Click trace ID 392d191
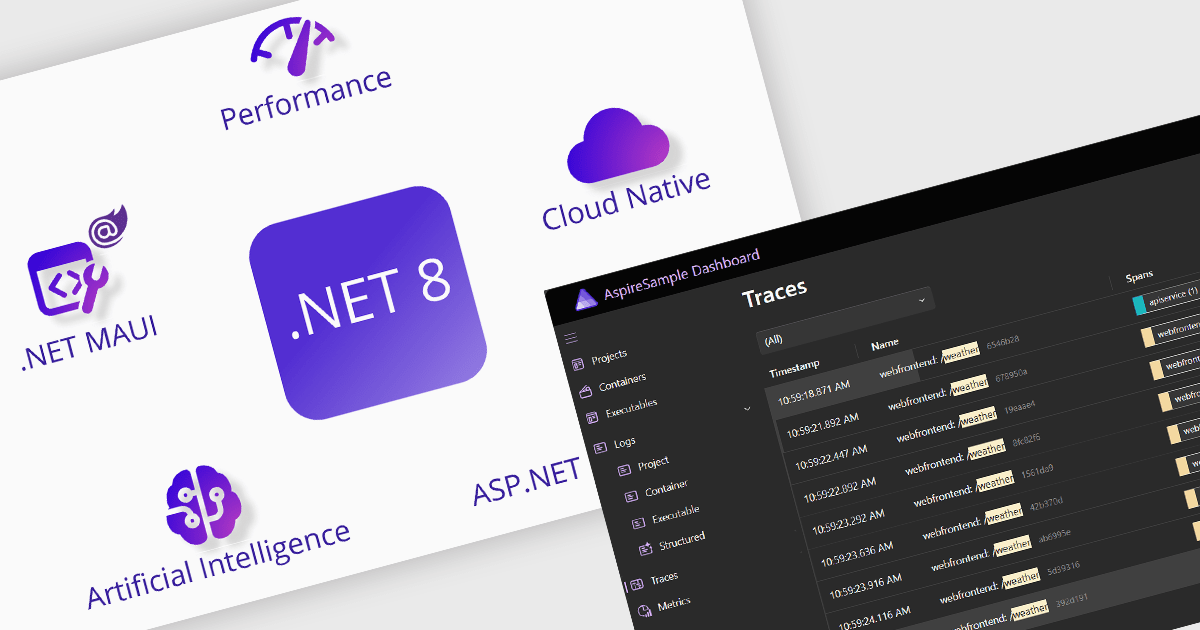 coord(1073,600)
